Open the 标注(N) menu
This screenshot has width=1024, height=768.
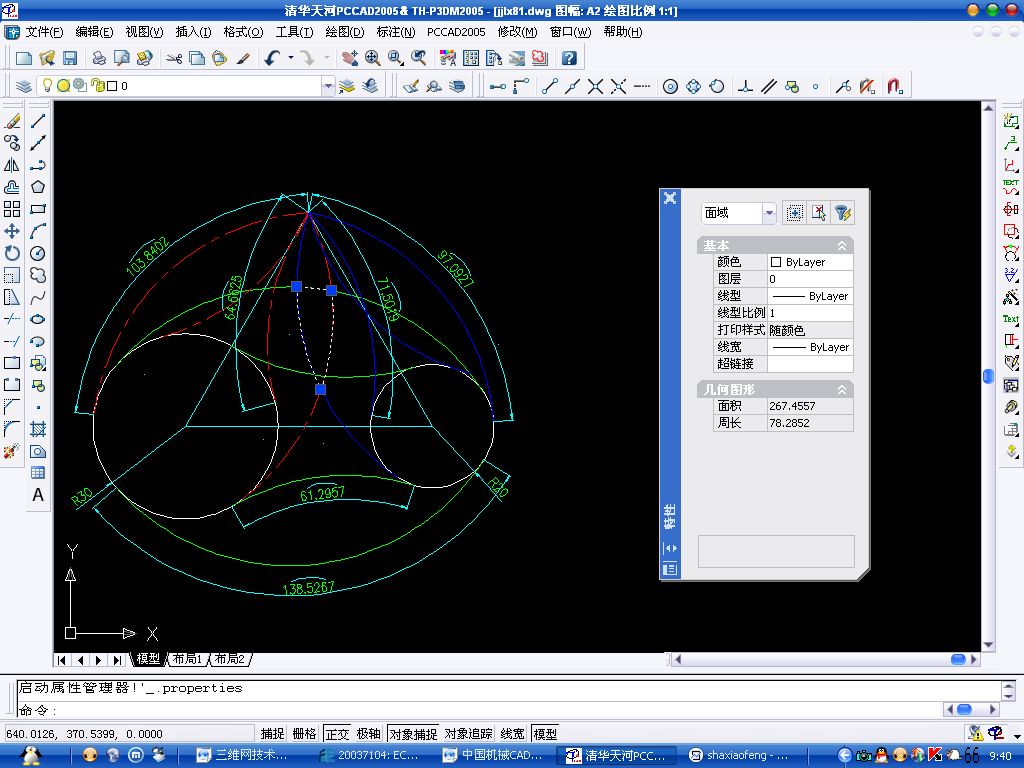coord(396,31)
